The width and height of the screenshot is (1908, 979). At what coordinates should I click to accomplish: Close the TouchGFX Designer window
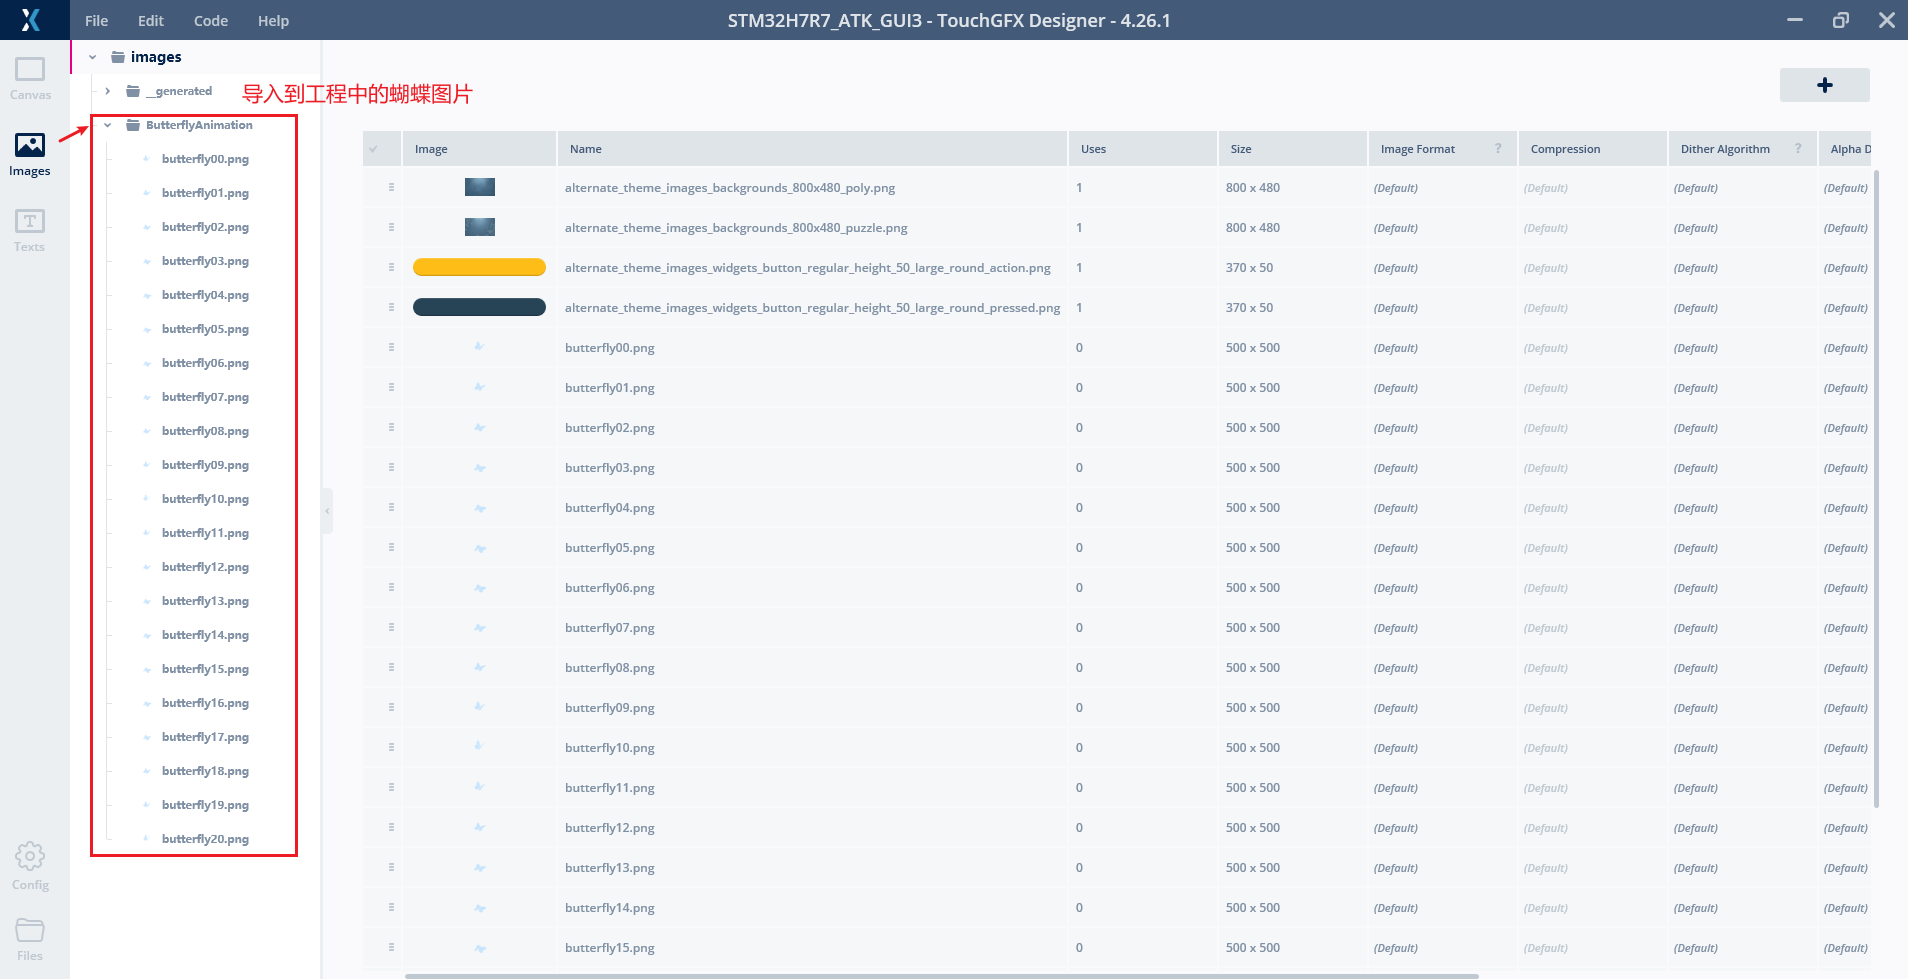1886,20
